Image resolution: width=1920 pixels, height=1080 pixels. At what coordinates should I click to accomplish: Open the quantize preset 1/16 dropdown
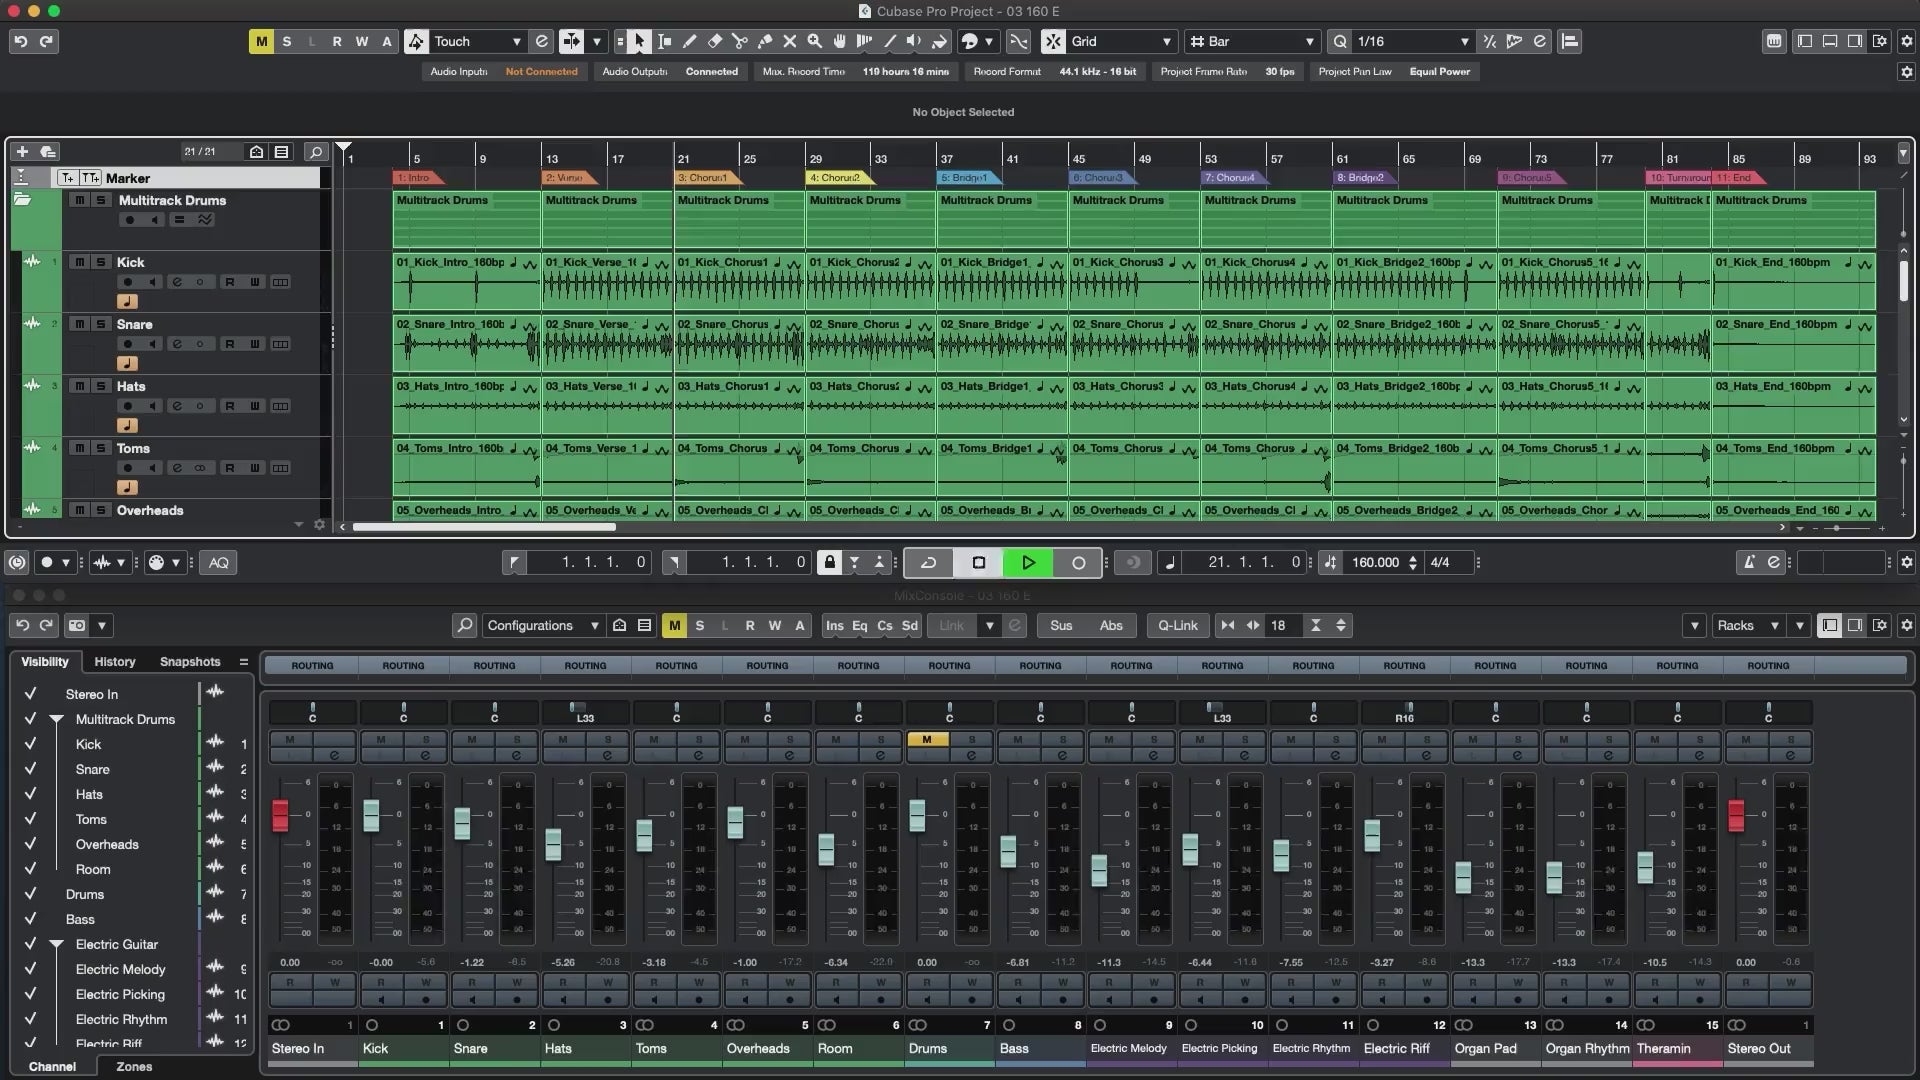[1464, 41]
